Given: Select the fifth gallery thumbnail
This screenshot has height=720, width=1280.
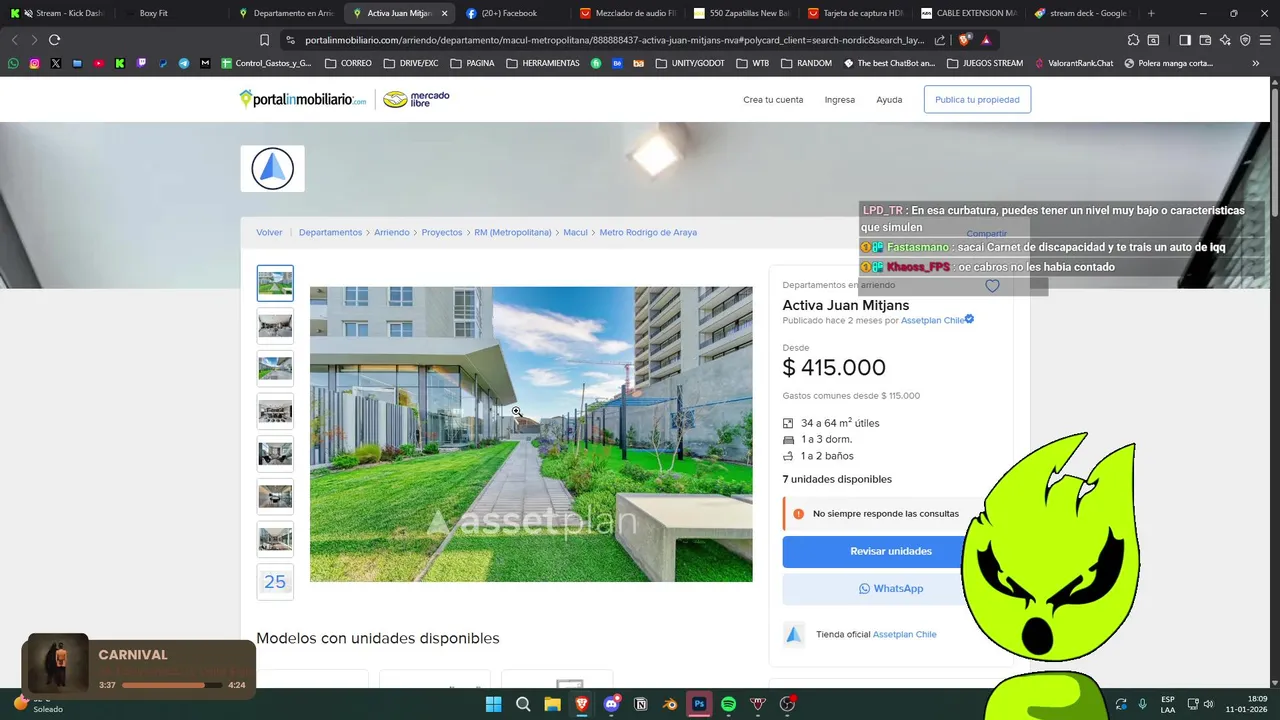Looking at the screenshot, I should point(275,454).
